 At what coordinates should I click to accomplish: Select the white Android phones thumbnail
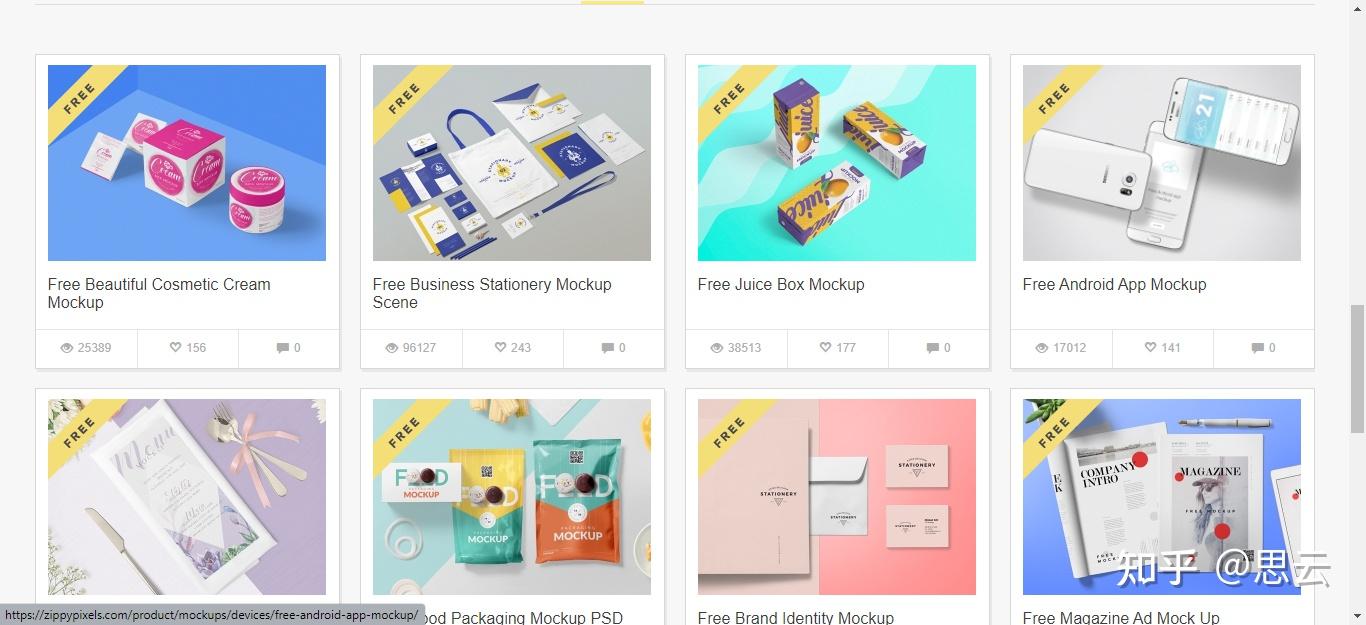[x=1162, y=163]
